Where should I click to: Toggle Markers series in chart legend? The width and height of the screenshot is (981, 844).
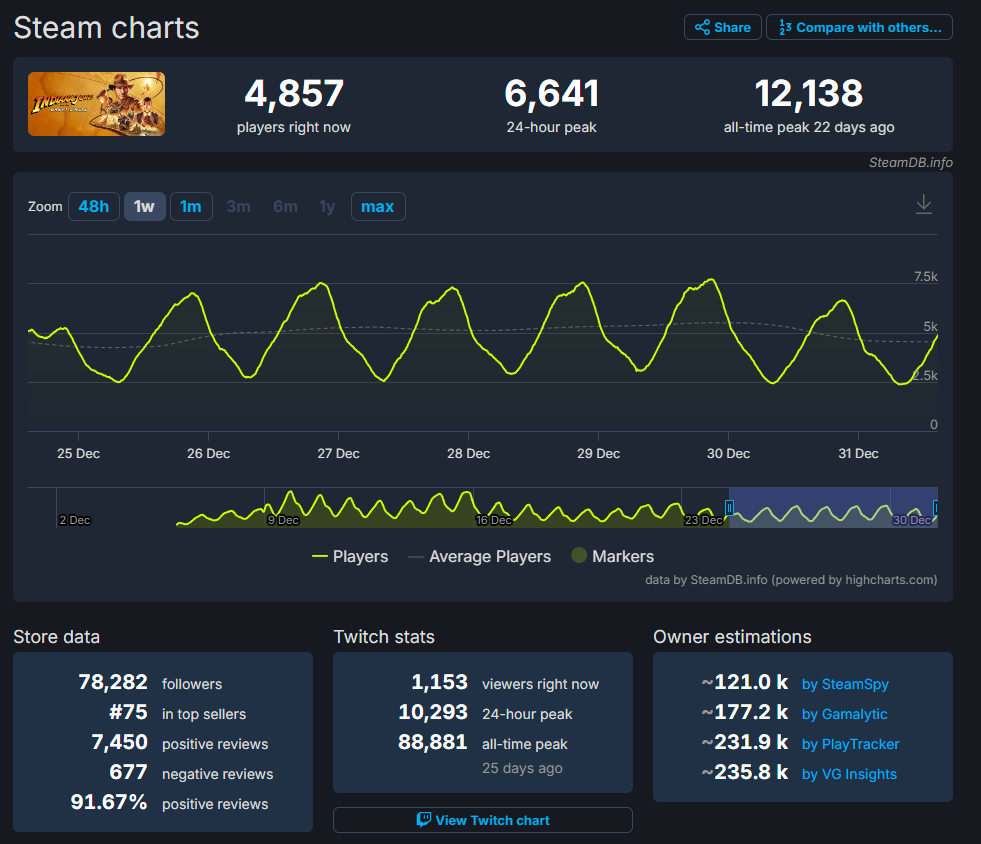point(612,556)
